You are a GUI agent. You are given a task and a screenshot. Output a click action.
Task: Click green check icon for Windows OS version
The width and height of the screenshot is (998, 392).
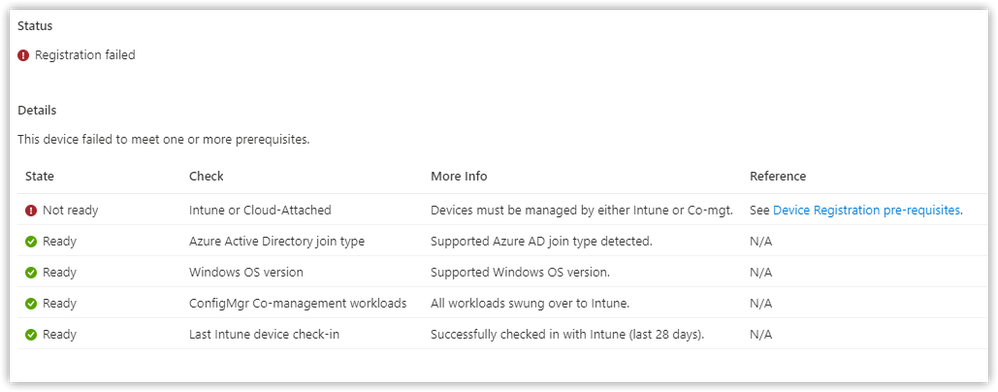[x=31, y=272]
